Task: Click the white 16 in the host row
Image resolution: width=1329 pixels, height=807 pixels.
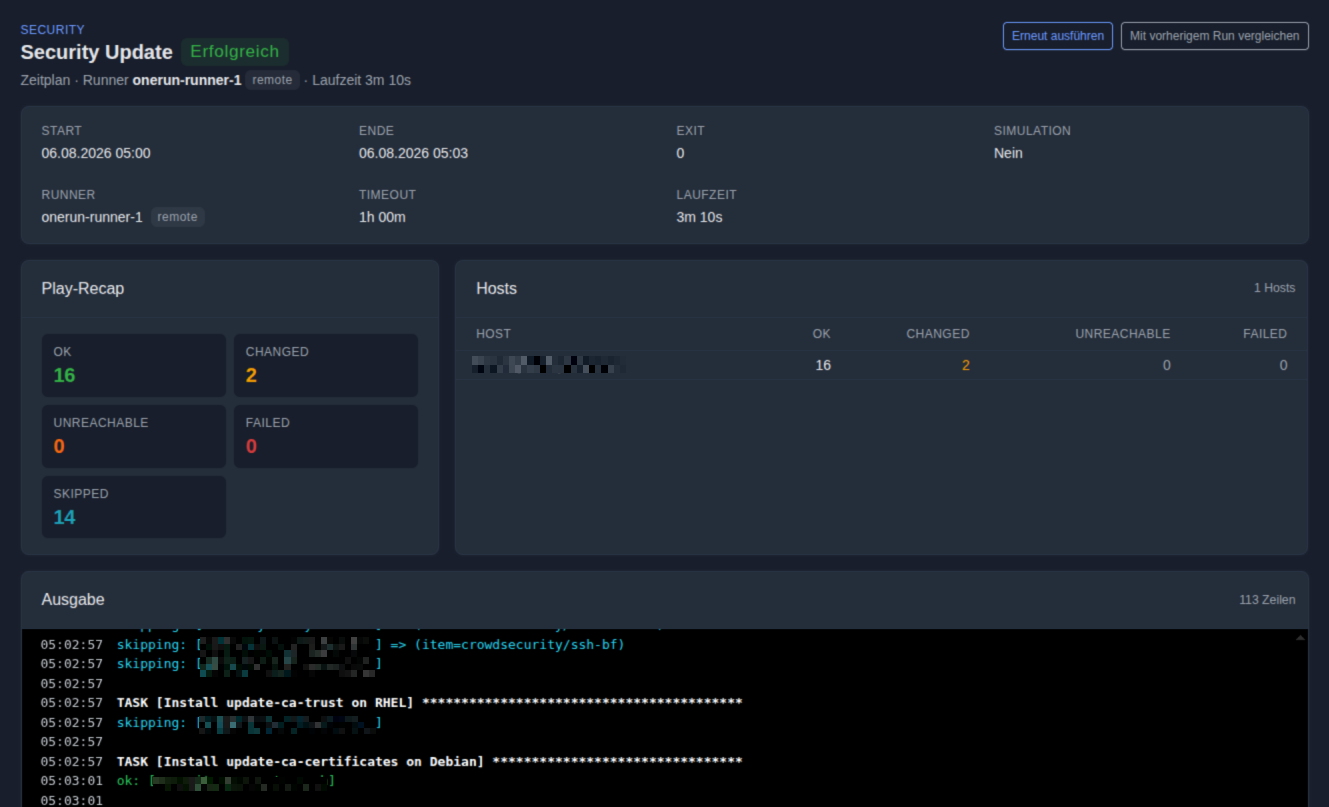Action: [x=823, y=365]
